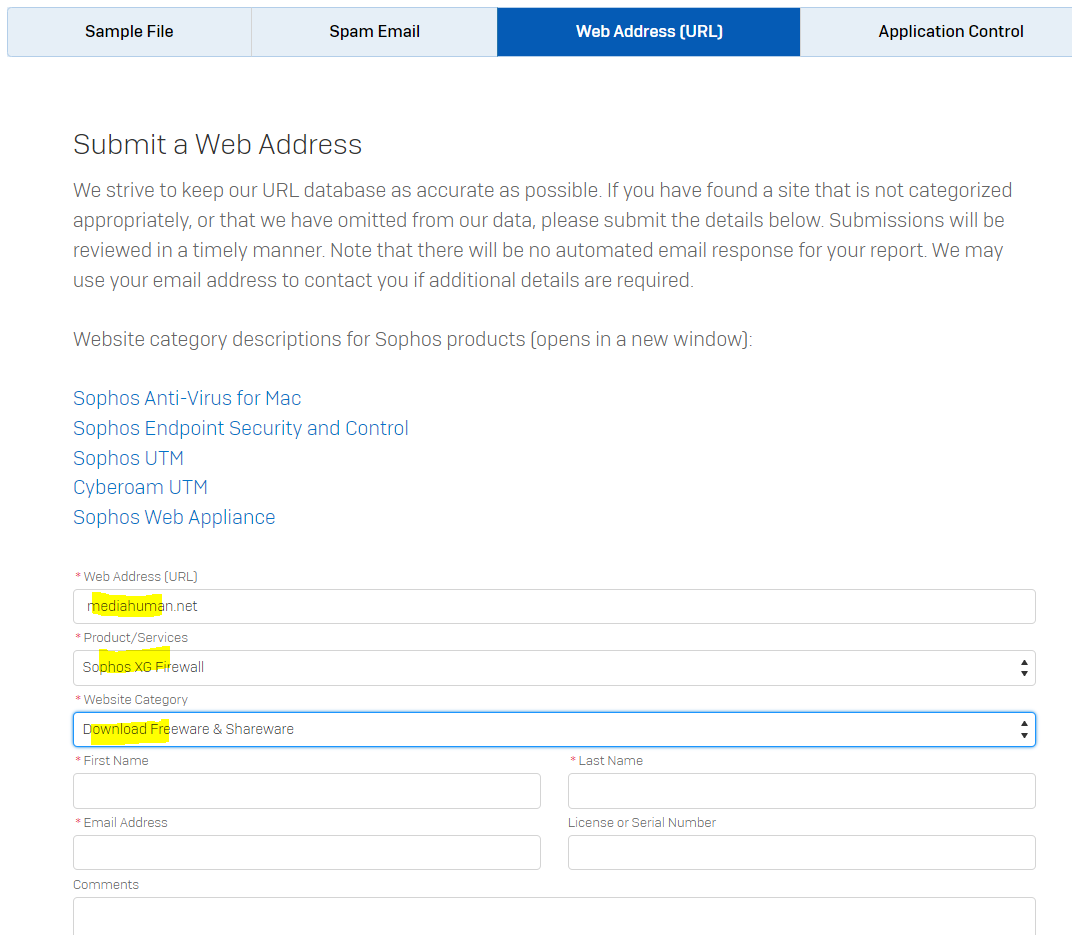Click the Submit a Web Address heading

click(217, 145)
